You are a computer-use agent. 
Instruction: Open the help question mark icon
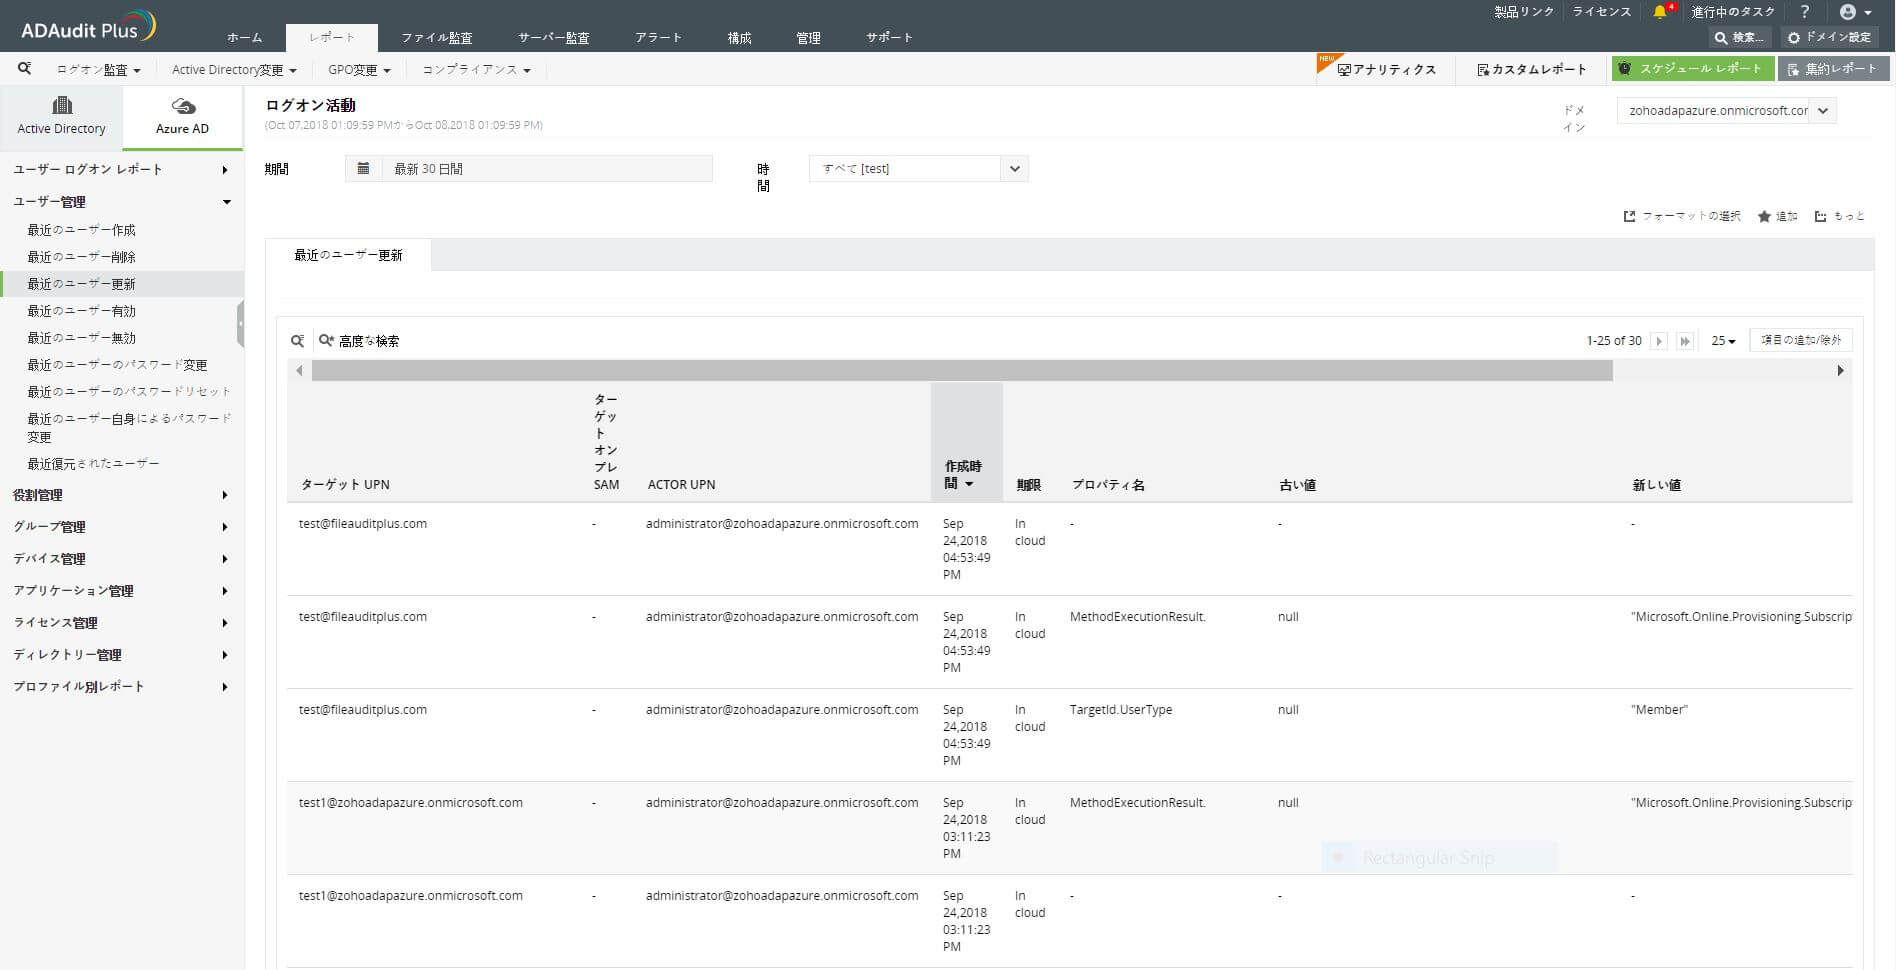pos(1804,12)
